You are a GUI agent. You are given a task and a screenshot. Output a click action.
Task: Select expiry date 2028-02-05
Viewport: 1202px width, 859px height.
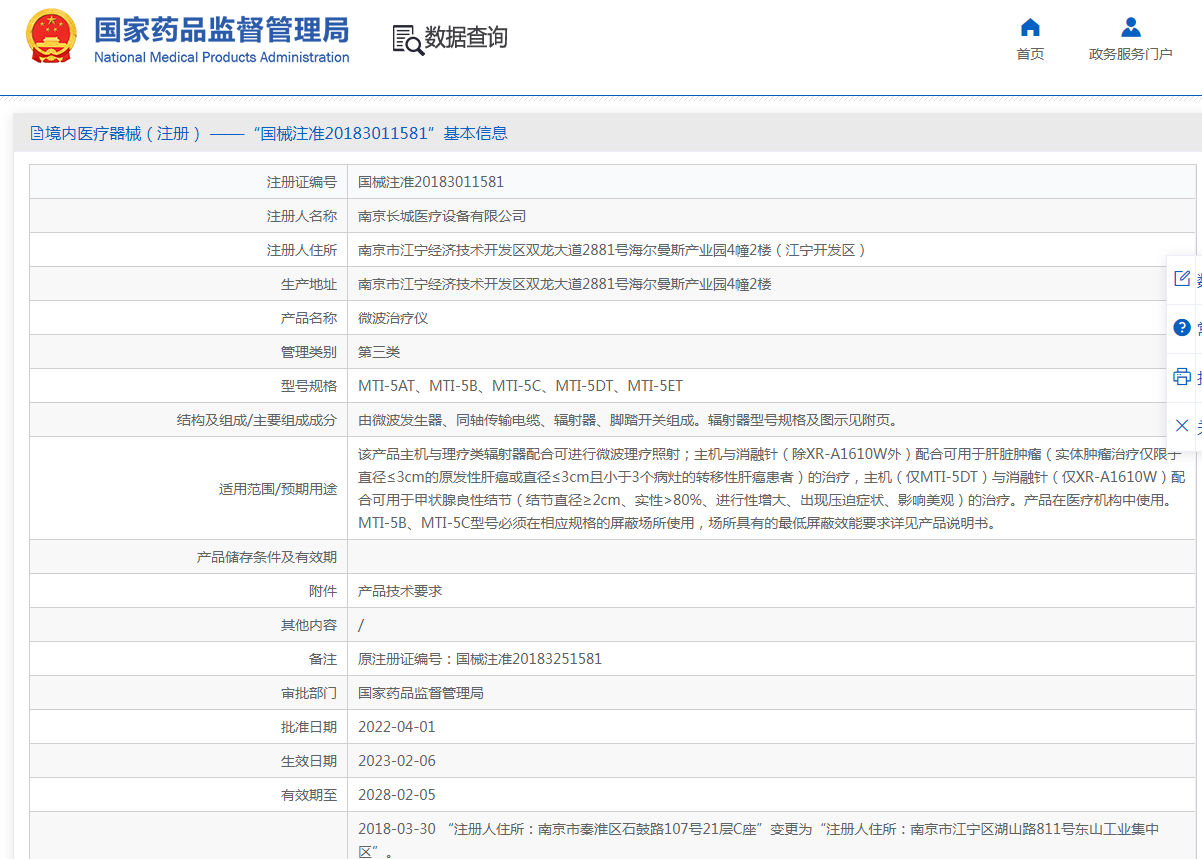[x=397, y=795]
